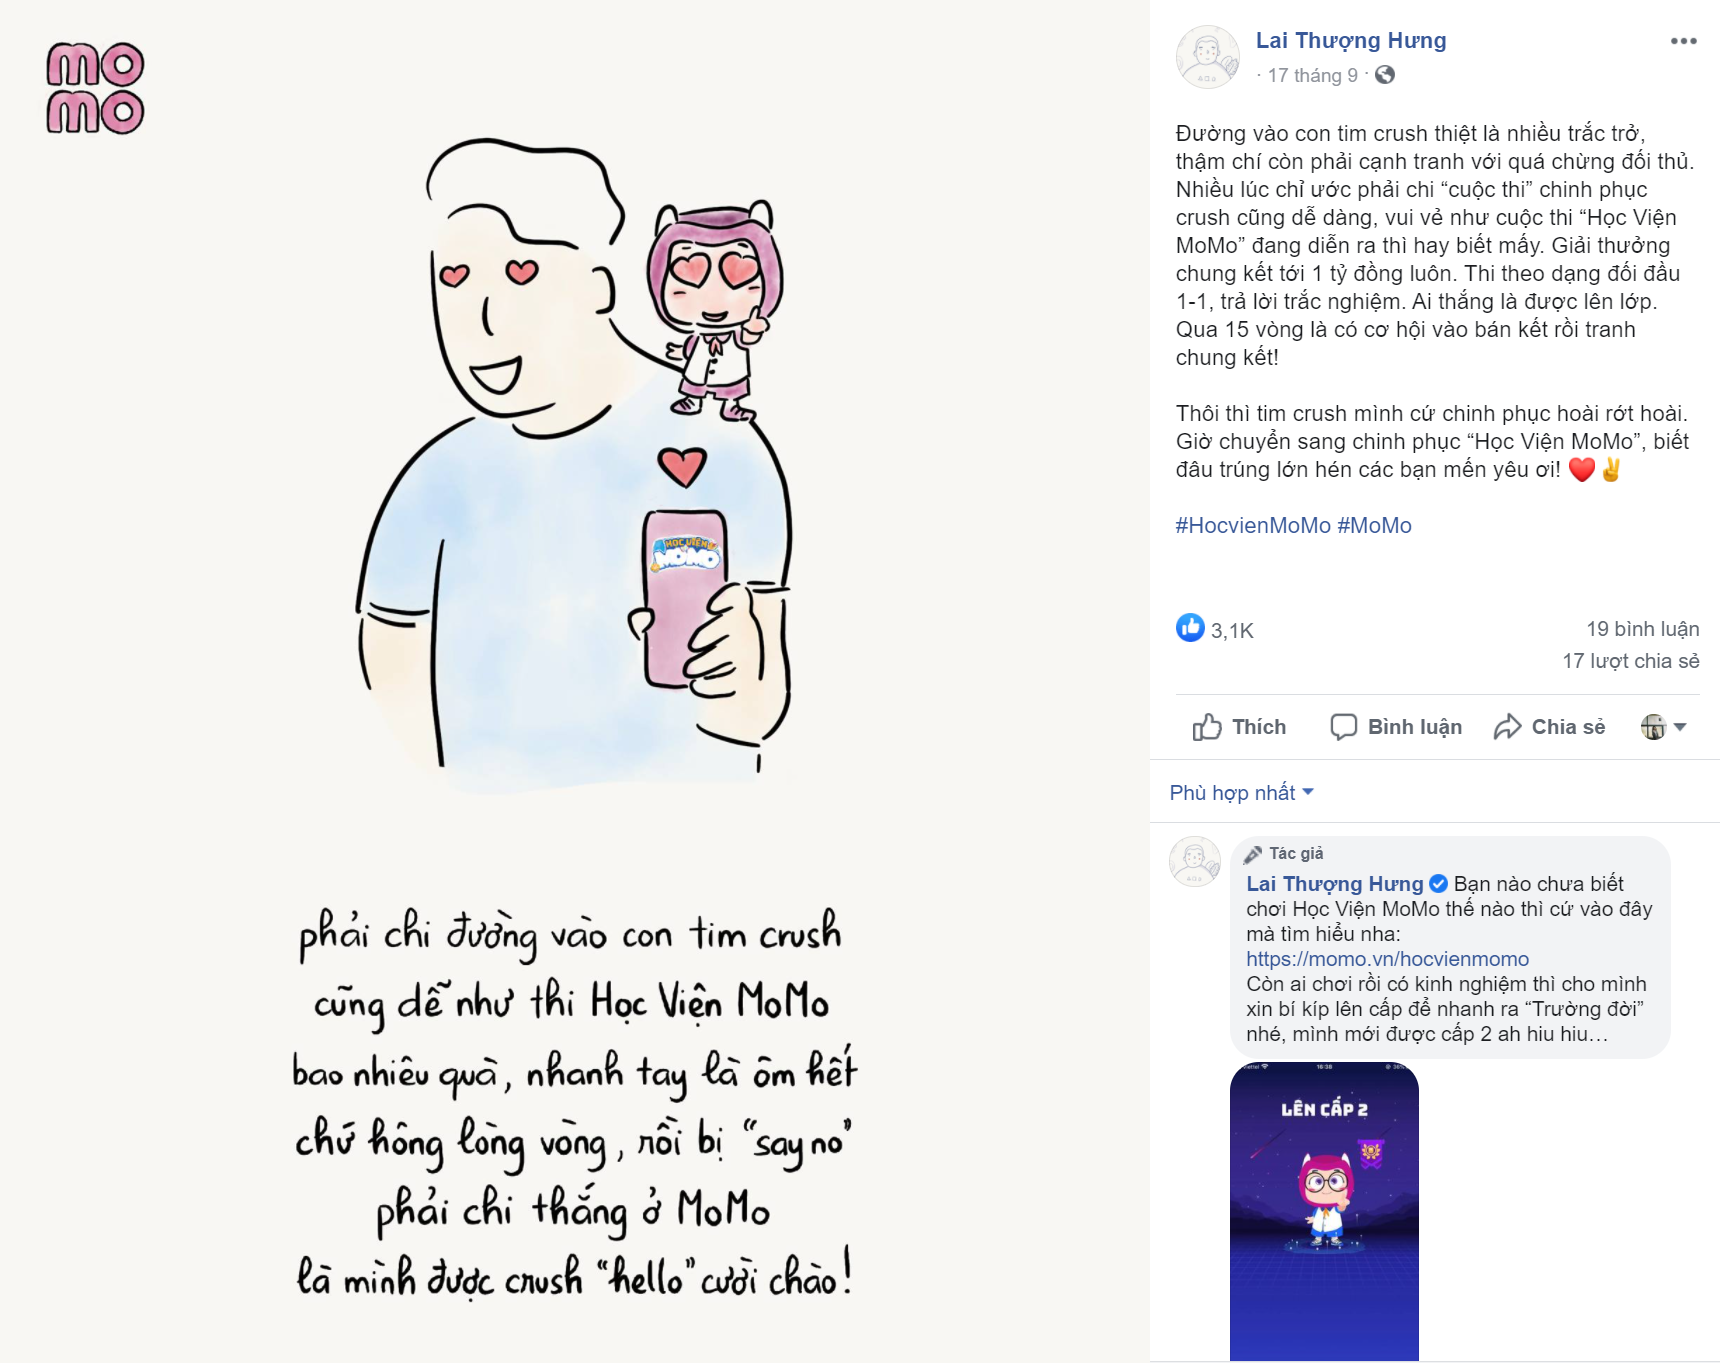Click the #MoMo hashtag
The height and width of the screenshot is (1363, 1720).
point(1374,526)
